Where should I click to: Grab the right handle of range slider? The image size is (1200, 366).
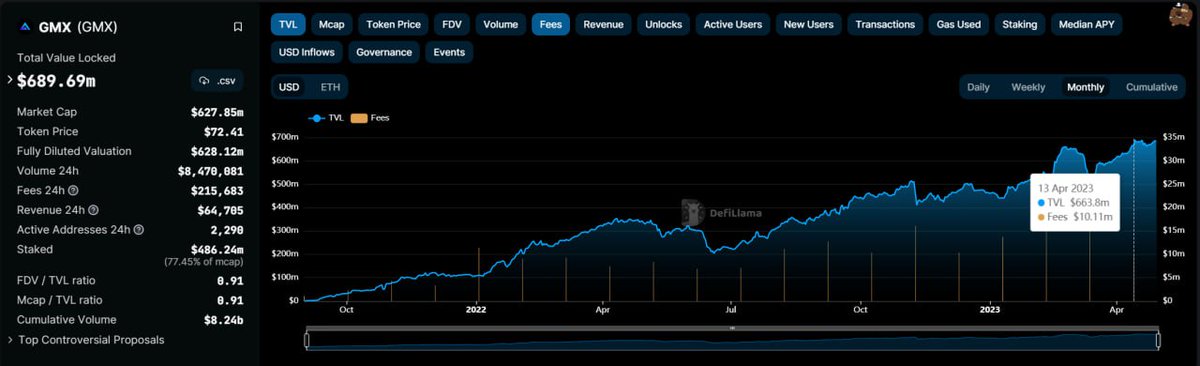[x=1158, y=341]
